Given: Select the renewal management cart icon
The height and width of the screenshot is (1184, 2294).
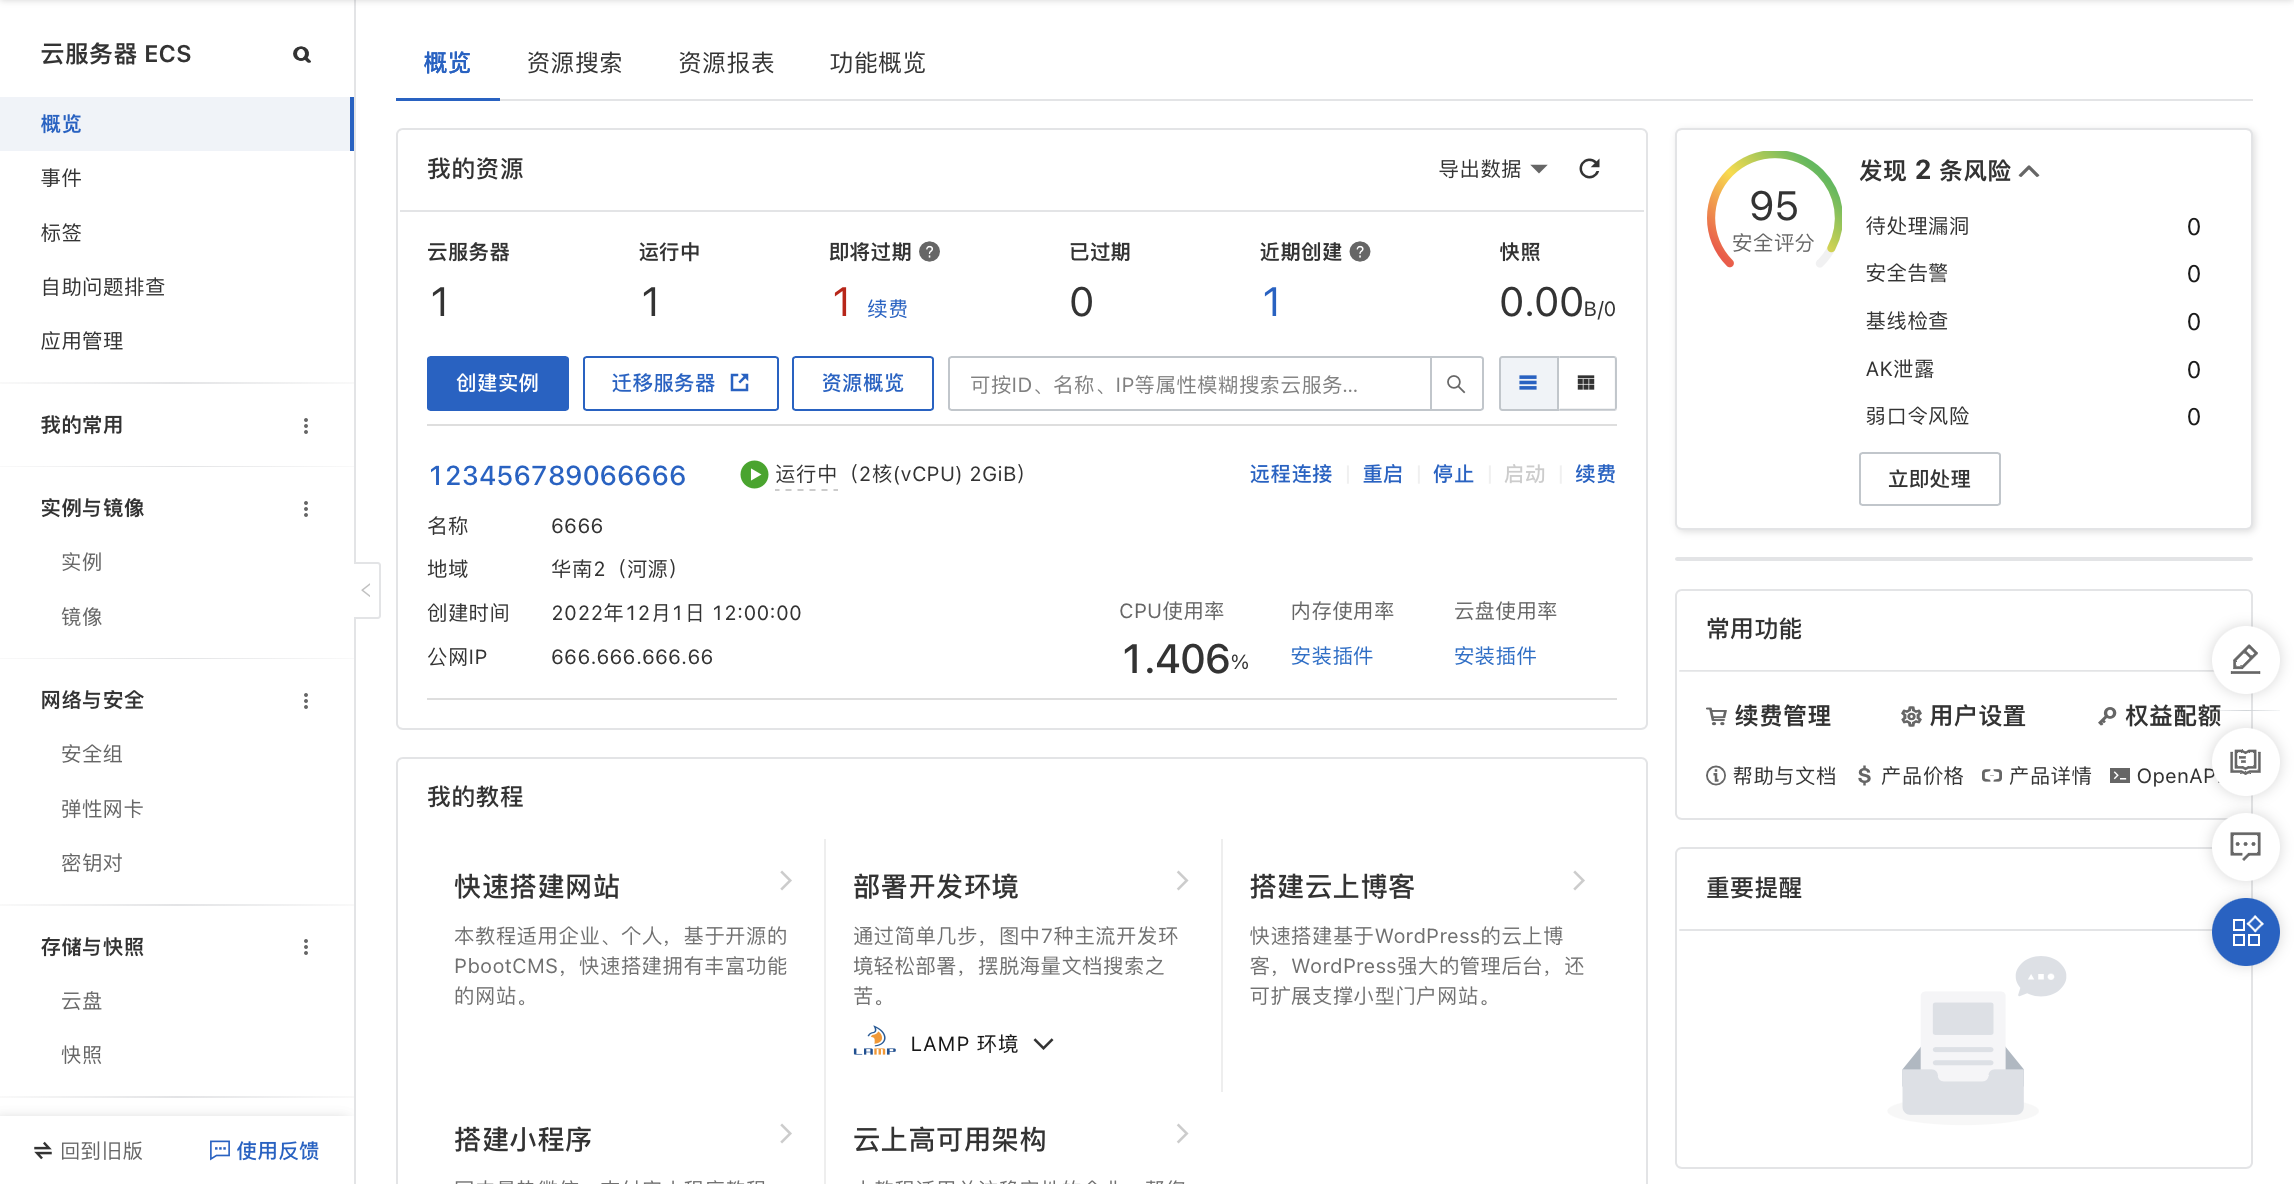Looking at the screenshot, I should (x=1714, y=716).
